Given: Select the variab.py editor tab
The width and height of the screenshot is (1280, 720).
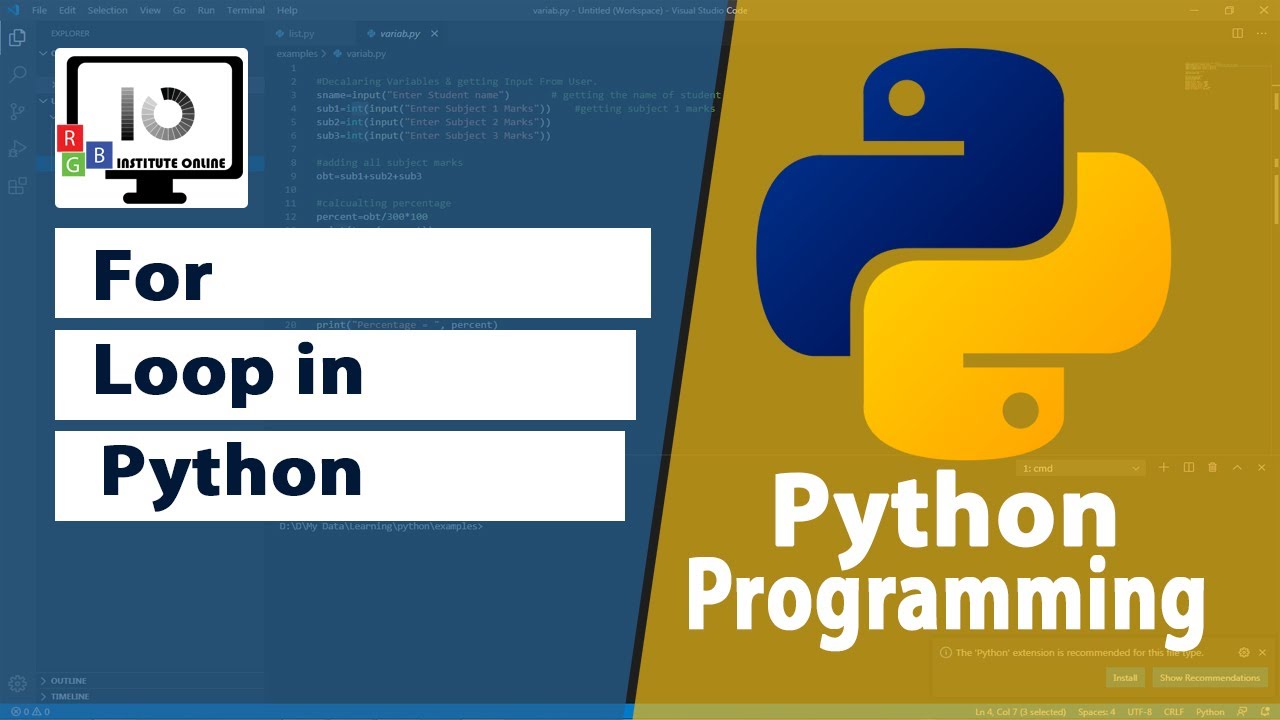Looking at the screenshot, I should 400,34.
